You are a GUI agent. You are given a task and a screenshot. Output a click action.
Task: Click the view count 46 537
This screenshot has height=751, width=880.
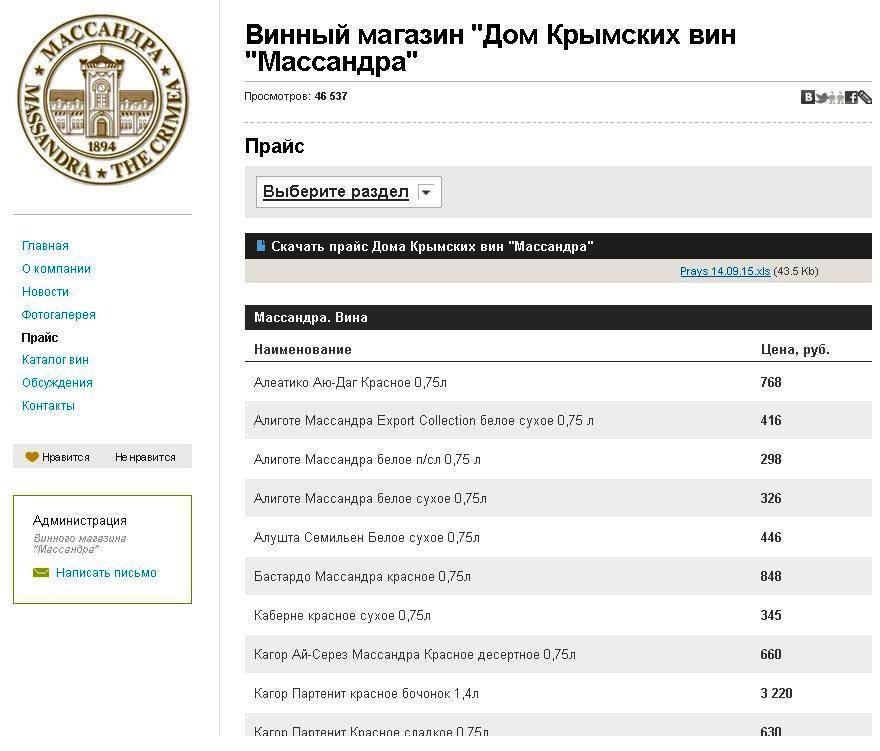[x=331, y=97]
